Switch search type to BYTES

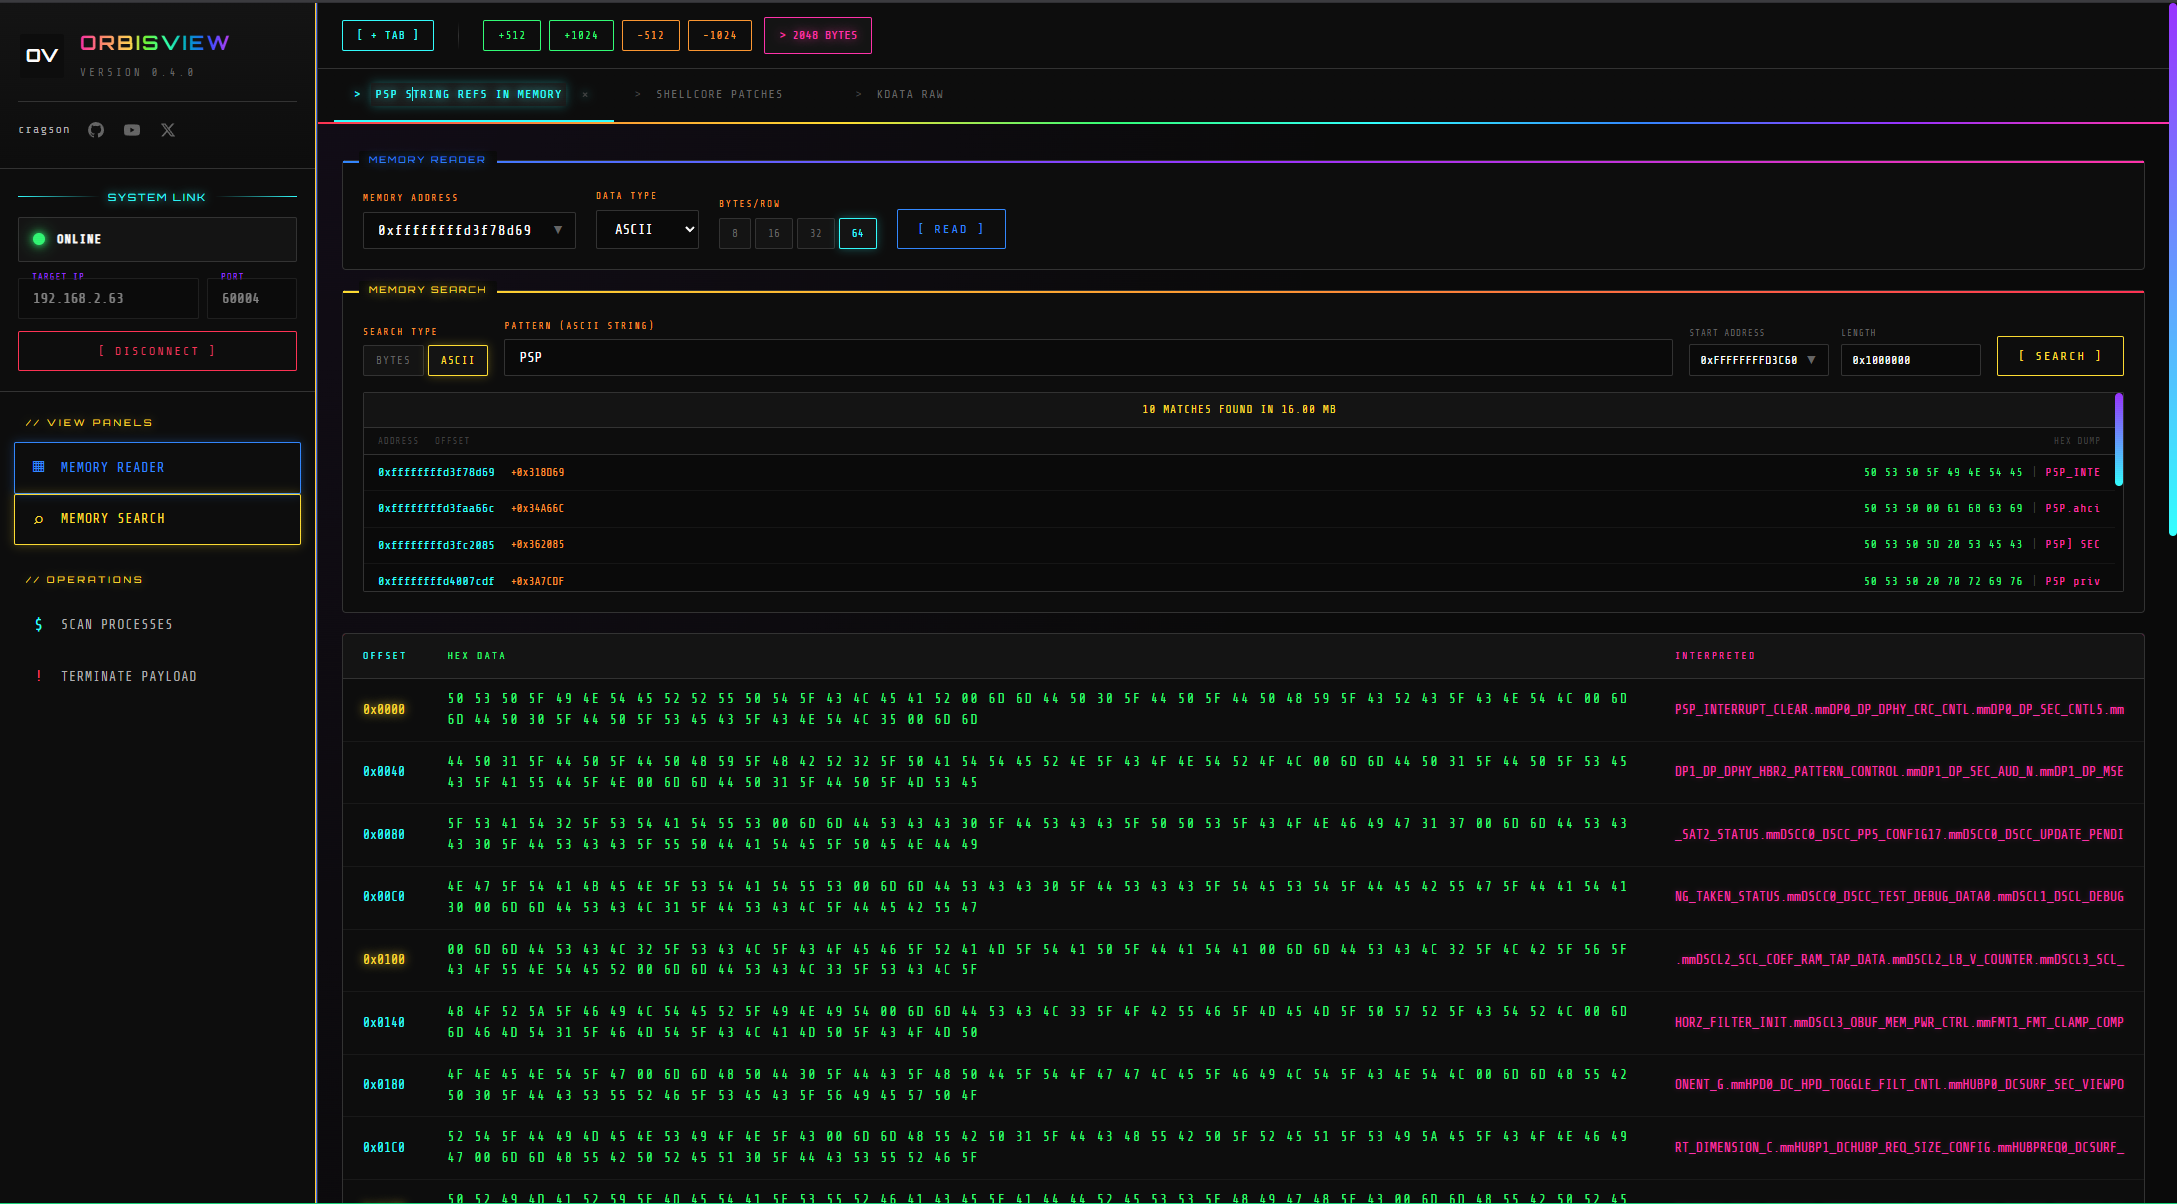click(393, 360)
